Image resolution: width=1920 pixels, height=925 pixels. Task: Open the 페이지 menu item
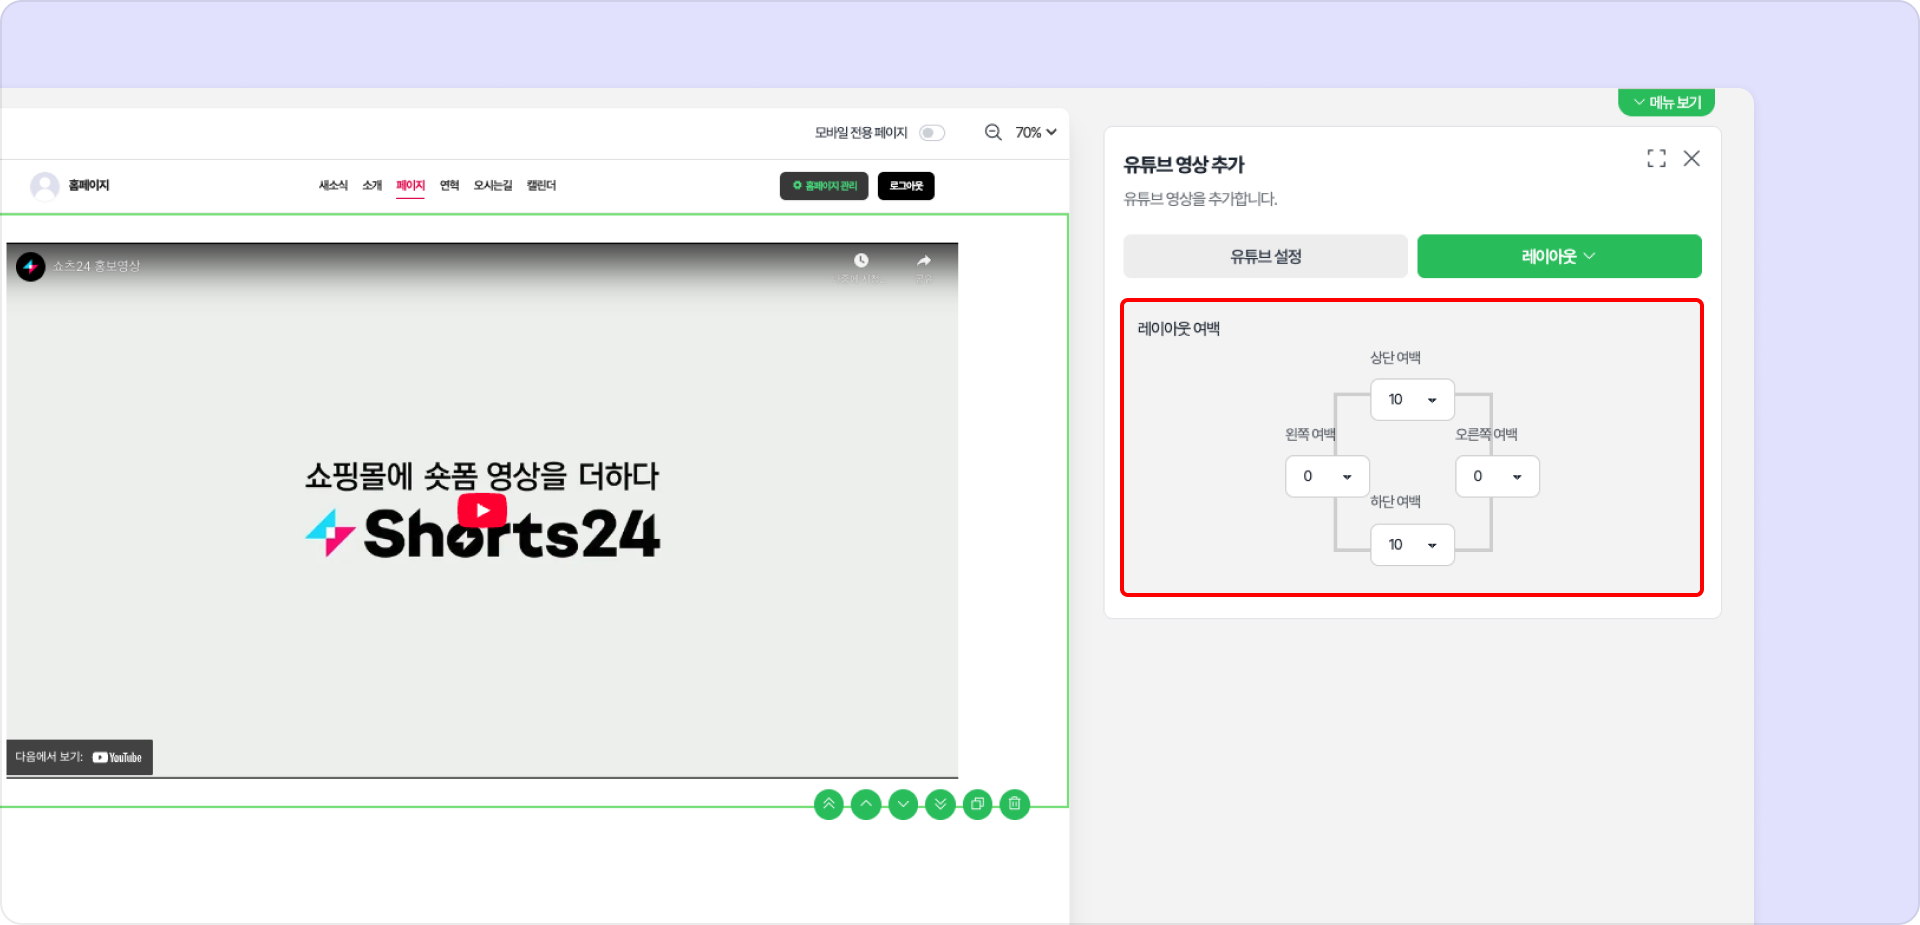[x=410, y=186]
